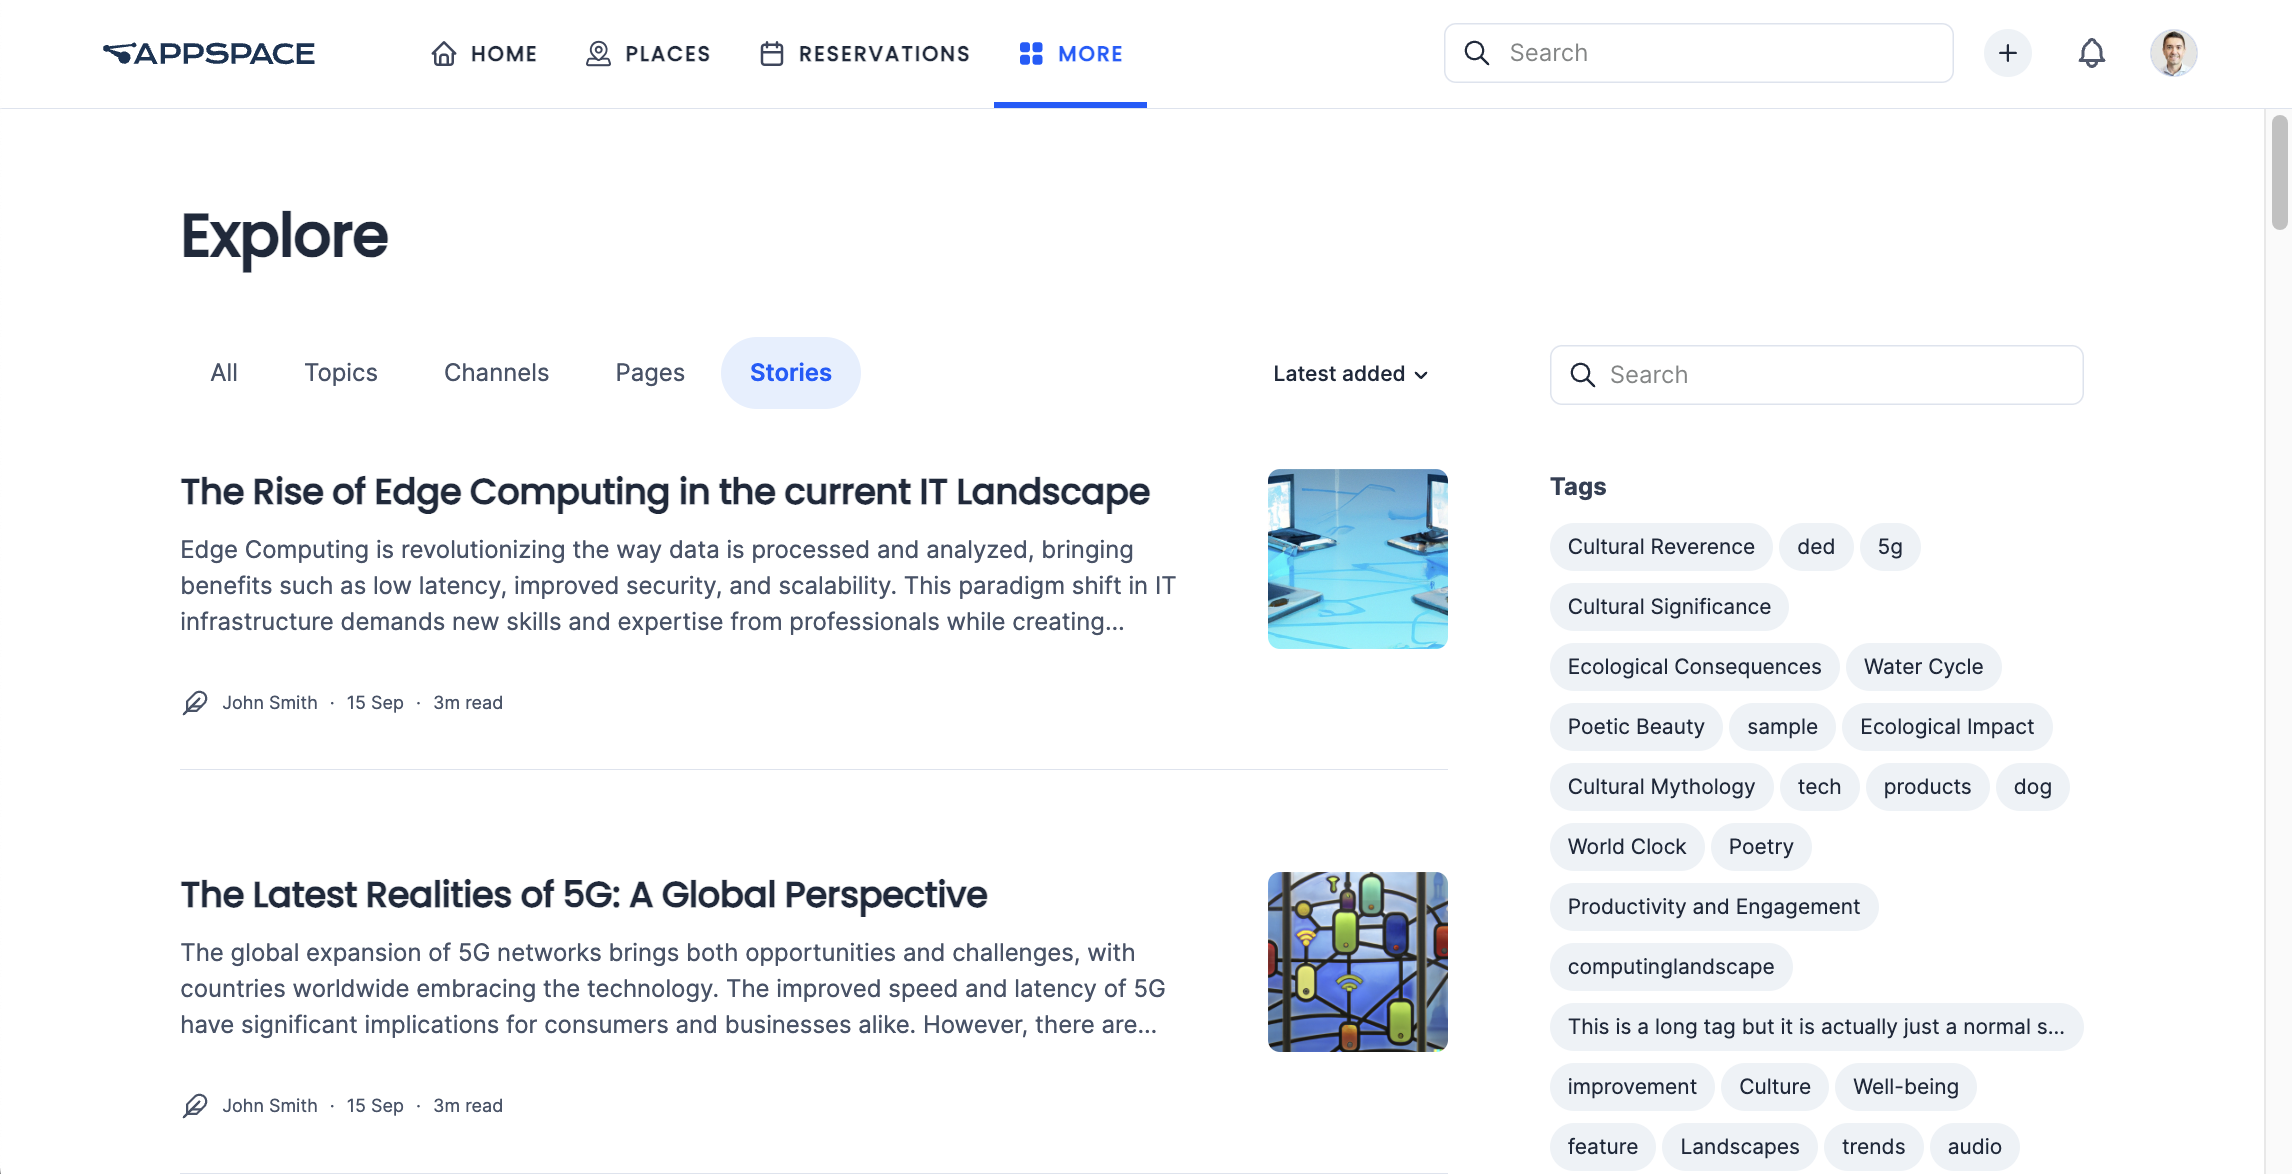2292x1174 pixels.
Task: Click the Appspace logo
Action: (208, 53)
